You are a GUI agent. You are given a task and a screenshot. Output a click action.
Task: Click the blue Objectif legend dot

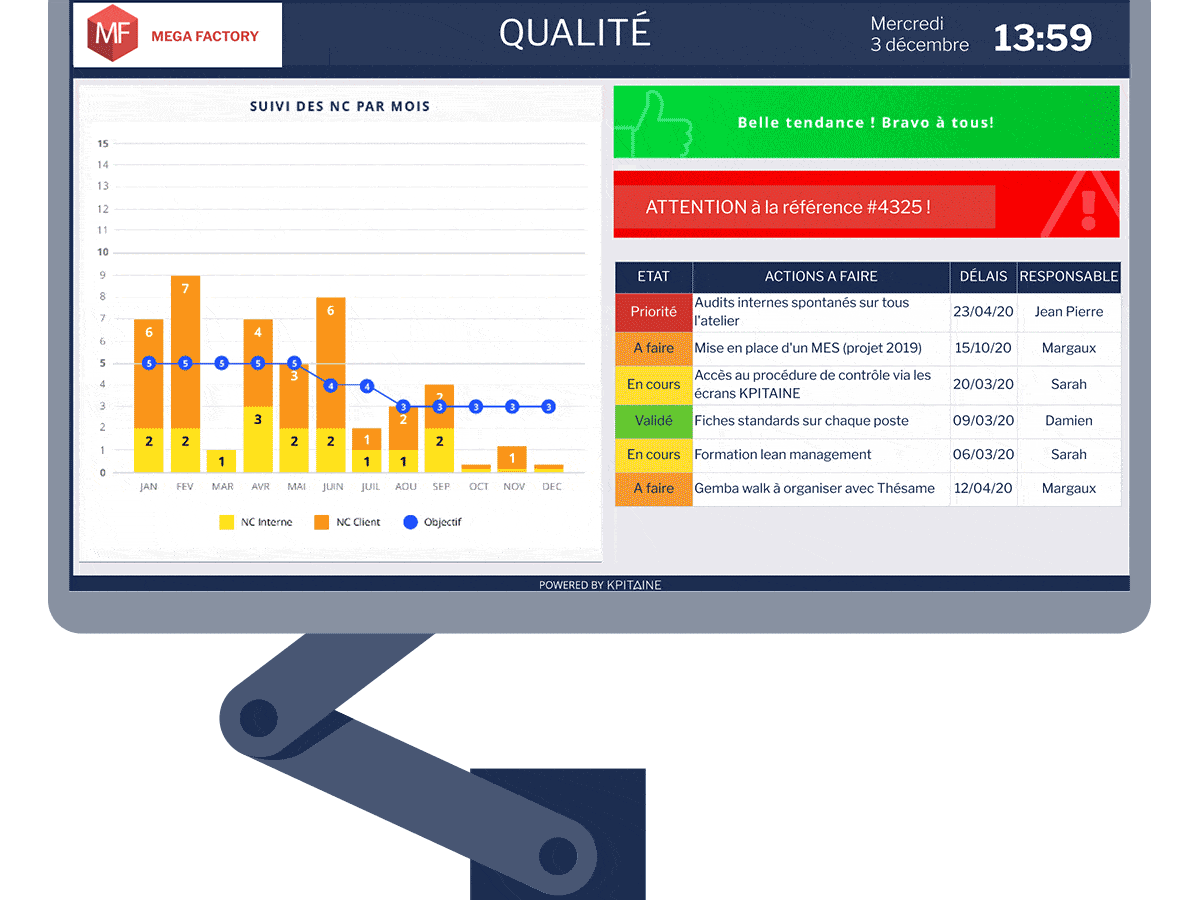[409, 522]
